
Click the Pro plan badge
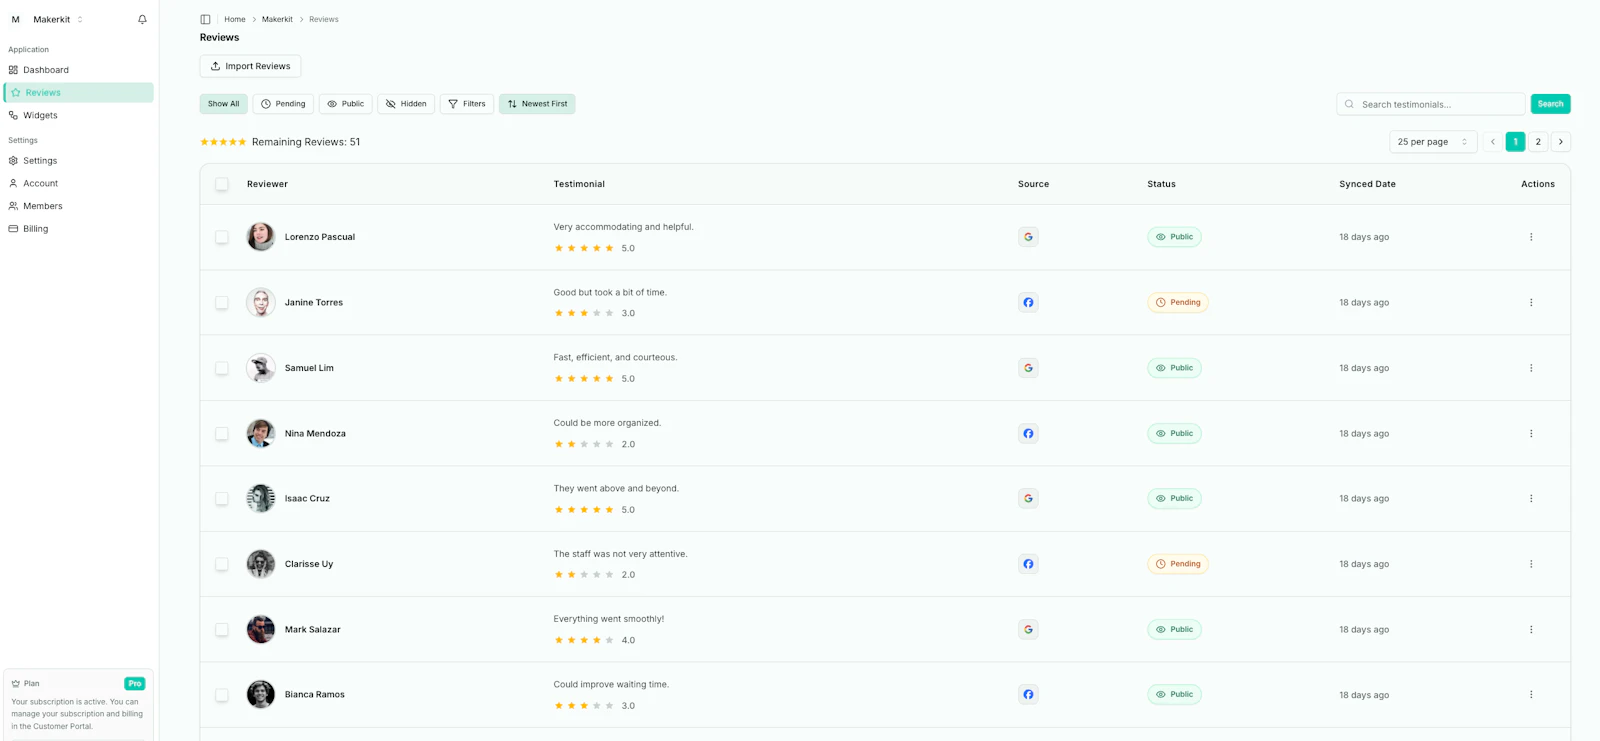tap(135, 684)
